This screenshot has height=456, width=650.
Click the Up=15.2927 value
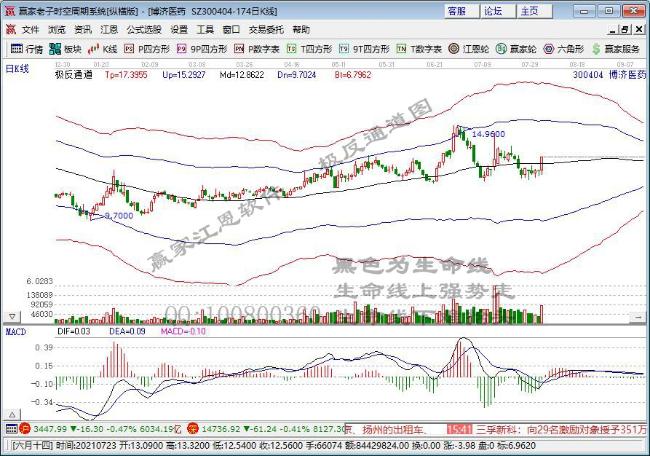(x=184, y=75)
